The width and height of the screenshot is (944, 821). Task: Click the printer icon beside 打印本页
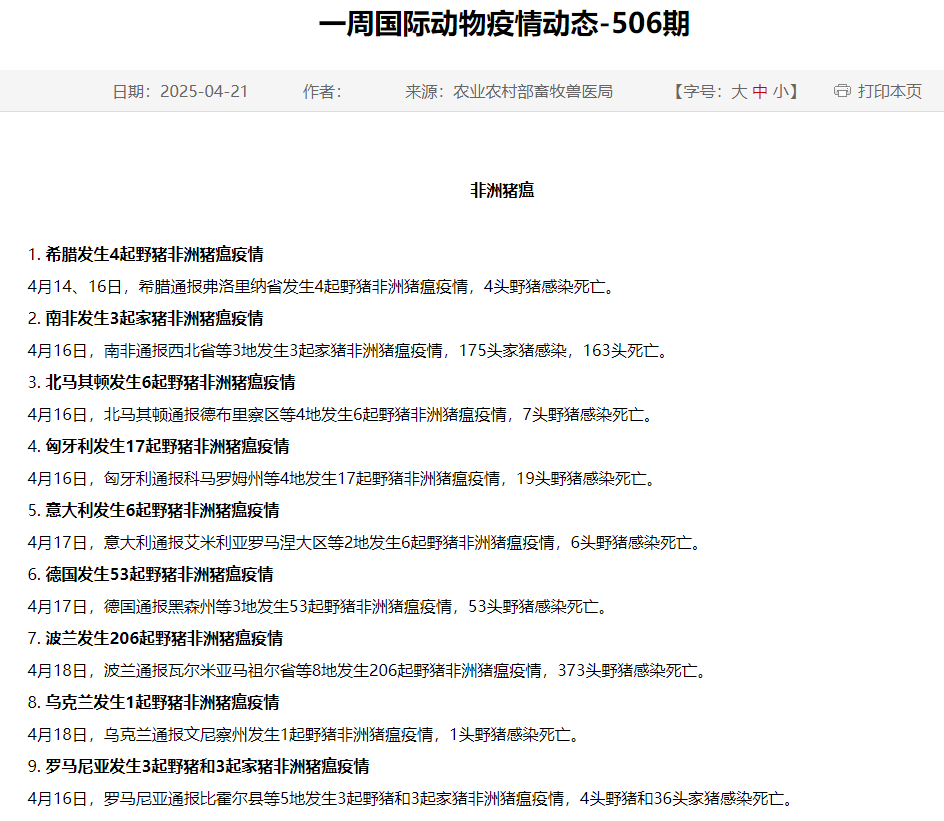tap(842, 91)
